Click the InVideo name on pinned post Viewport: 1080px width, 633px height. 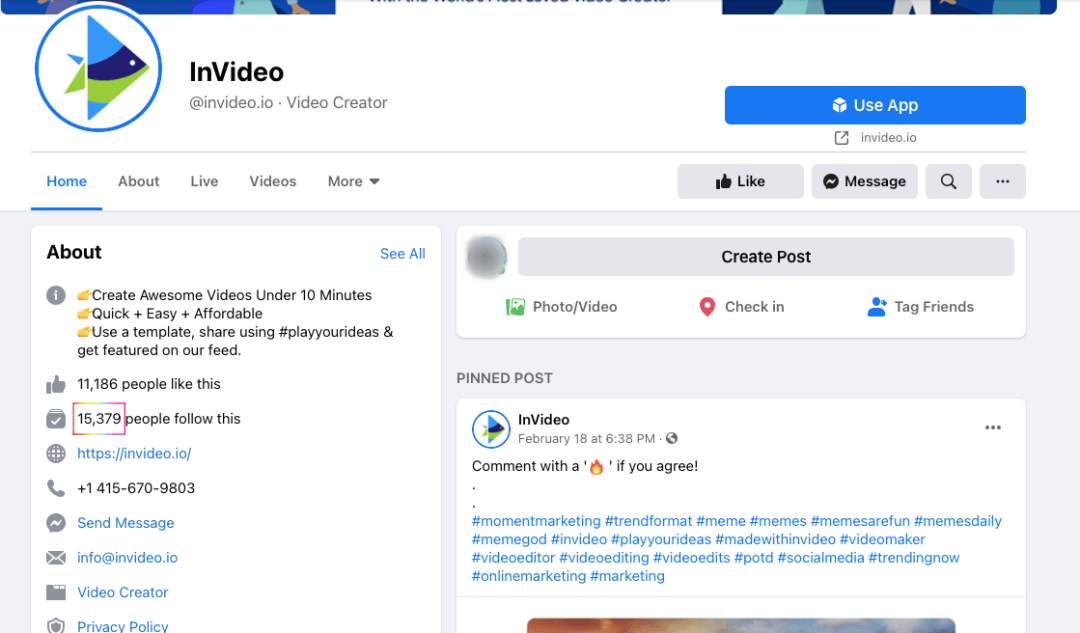pos(543,419)
